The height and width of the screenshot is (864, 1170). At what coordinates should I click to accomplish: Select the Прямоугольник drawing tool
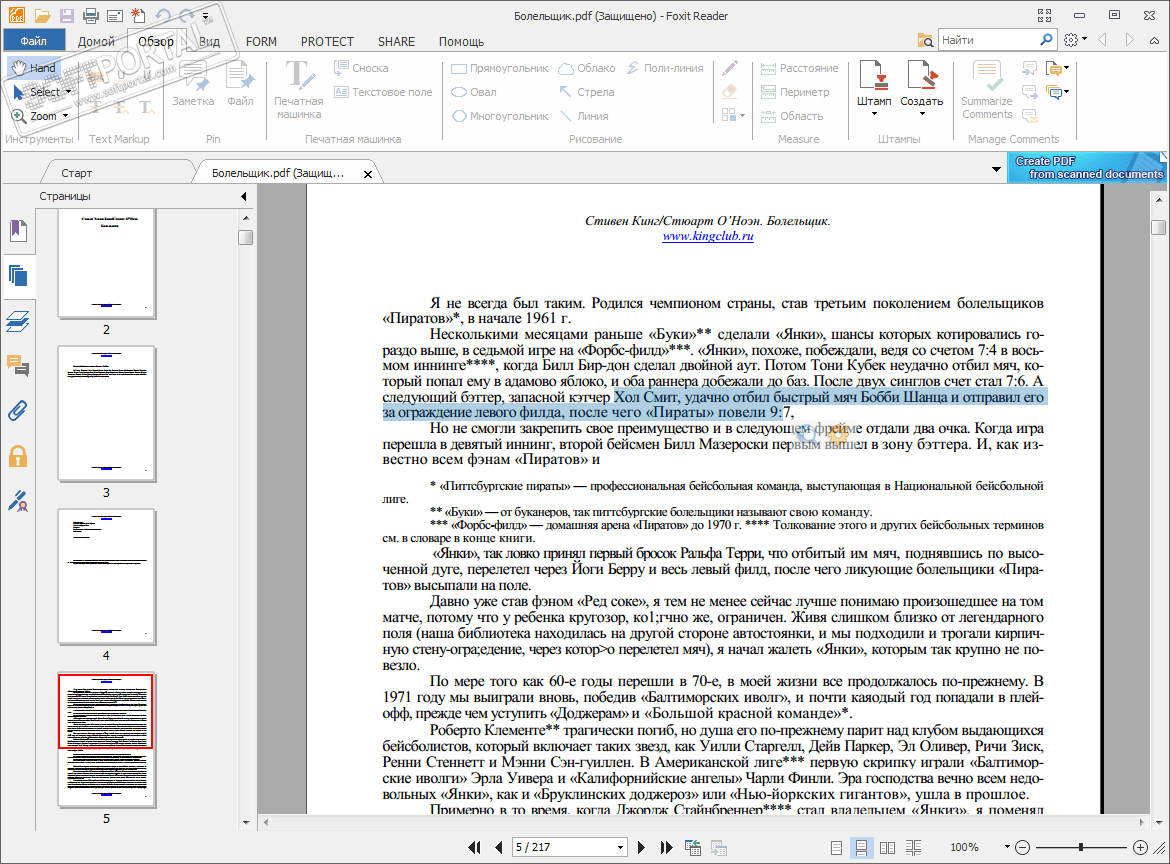(500, 68)
